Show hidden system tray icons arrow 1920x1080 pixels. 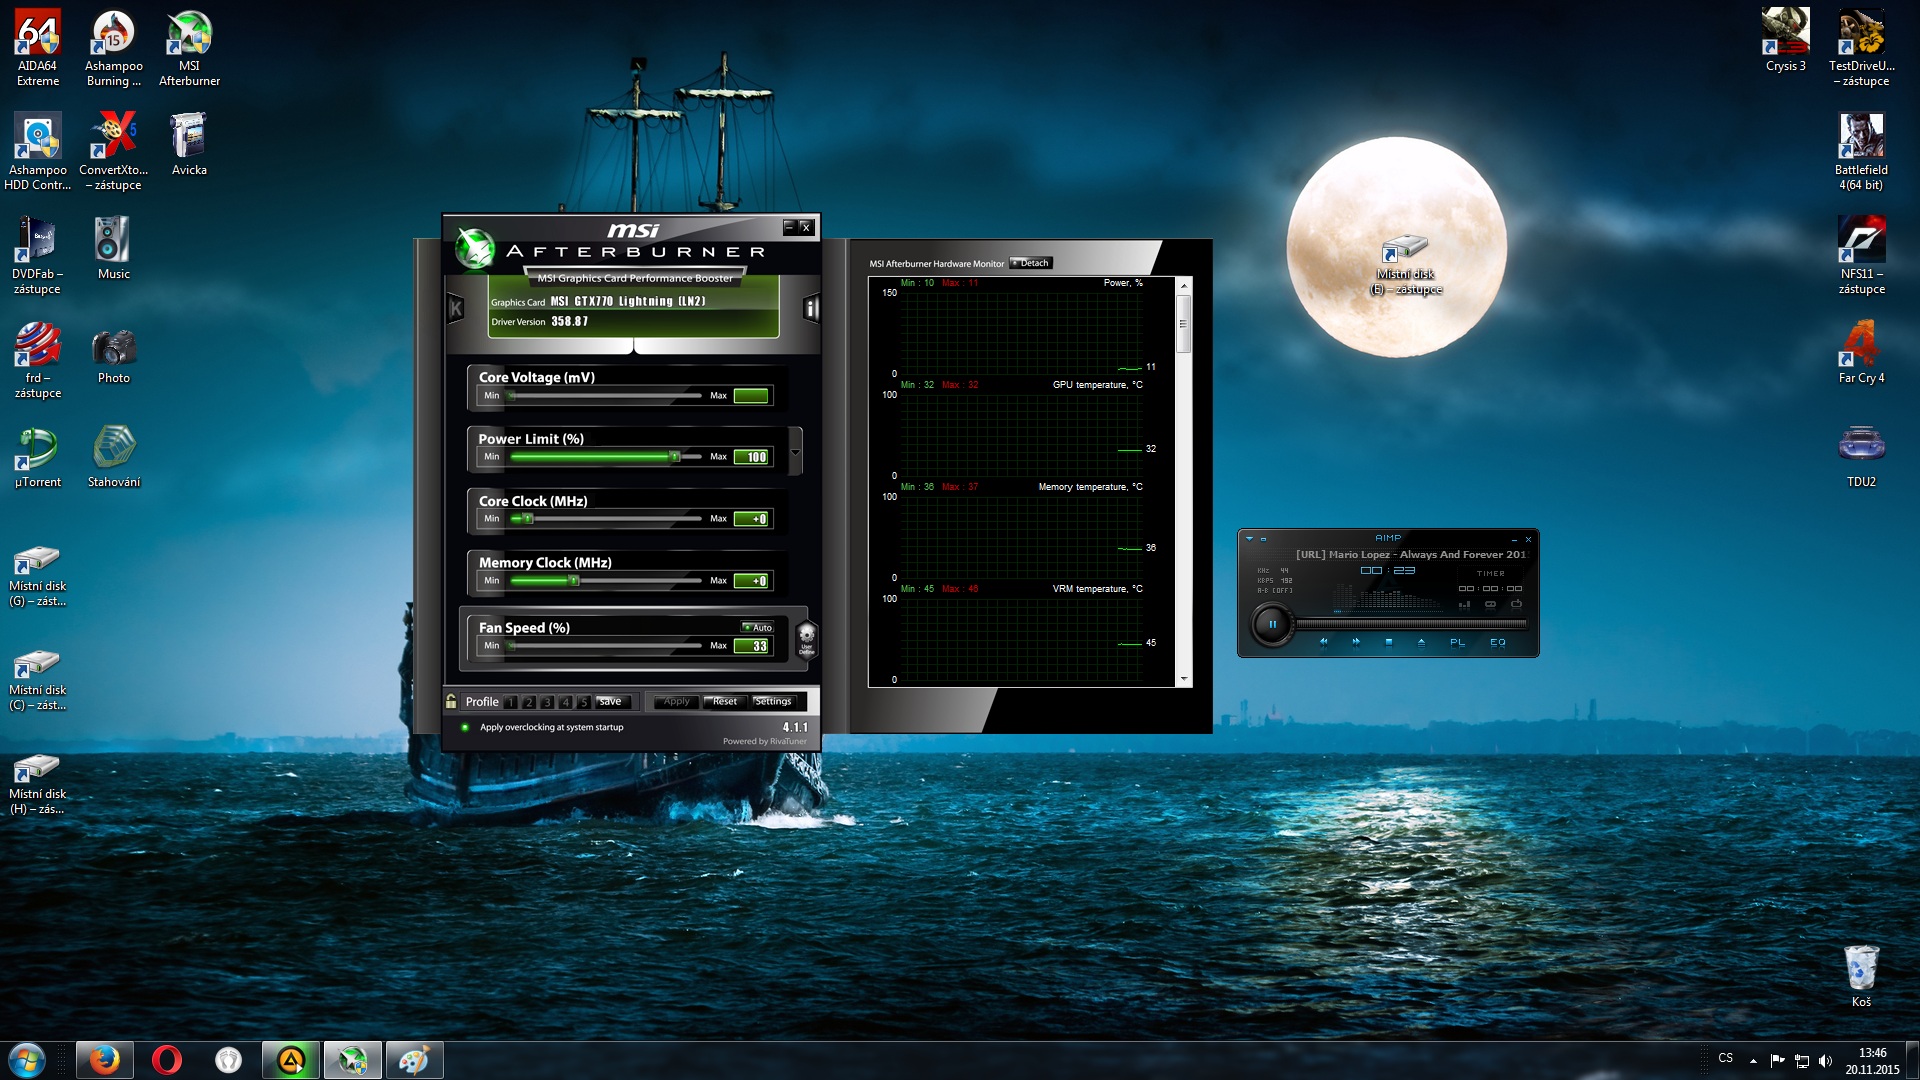tap(1752, 1060)
